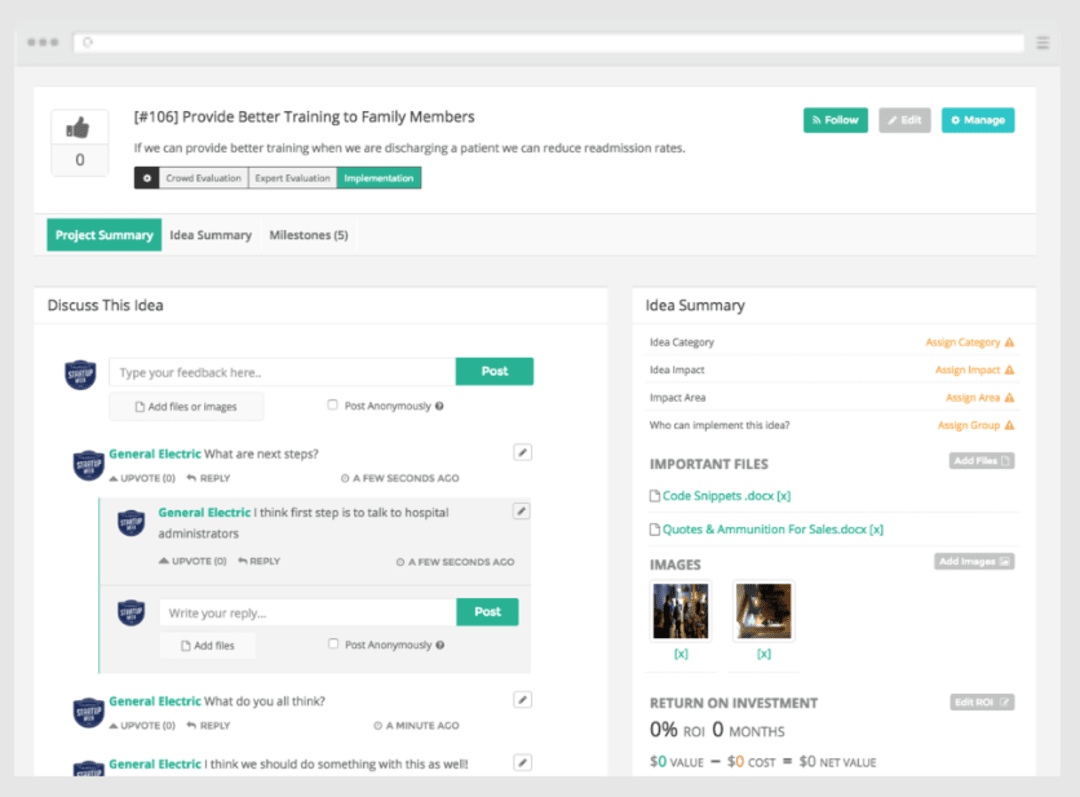Switch to the Idea Summary tab
Viewport: 1080px width, 797px height.
210,234
